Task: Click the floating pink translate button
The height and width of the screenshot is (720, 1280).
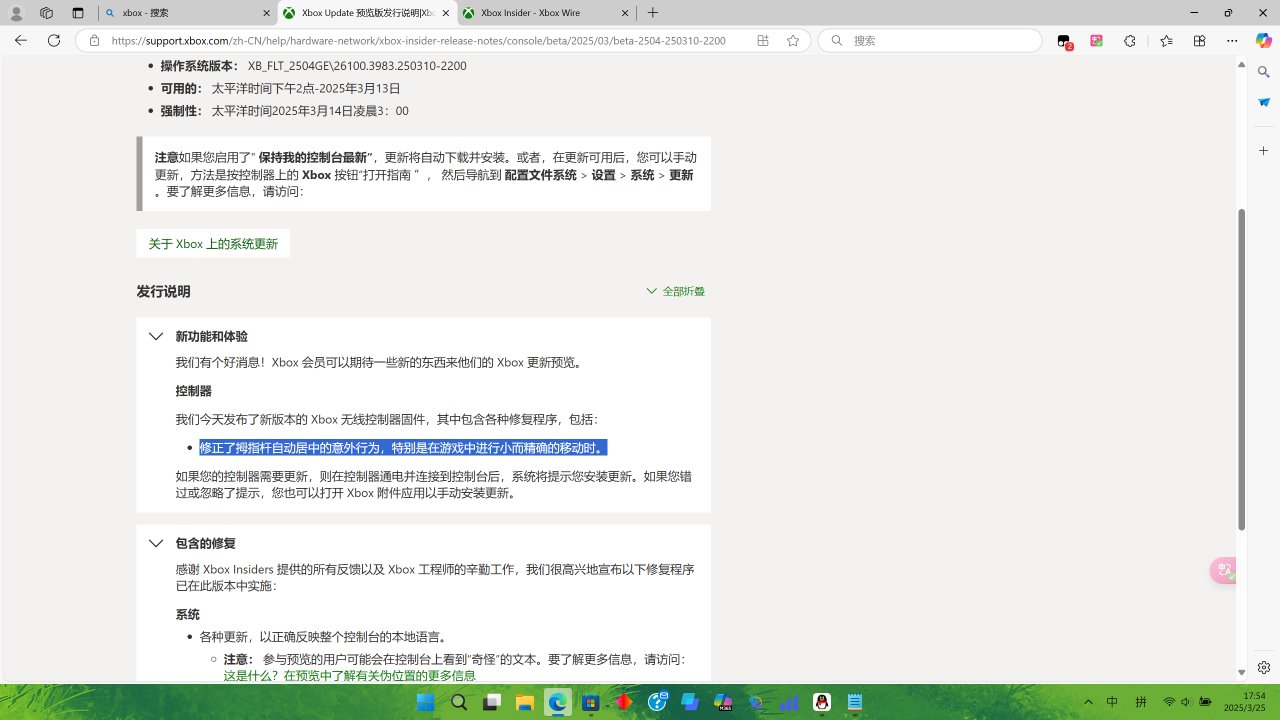Action: click(x=1224, y=571)
